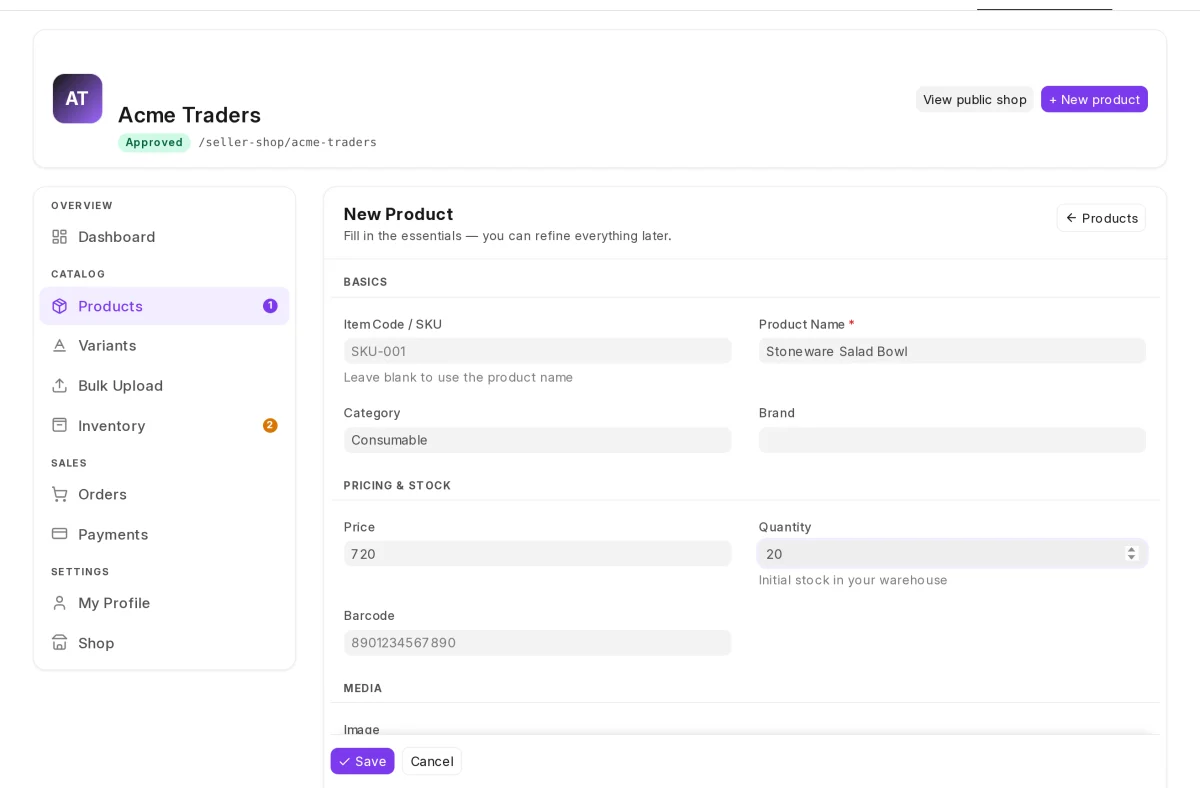Click View public shop button
Screen dimensions: 1200x788
[975, 99]
